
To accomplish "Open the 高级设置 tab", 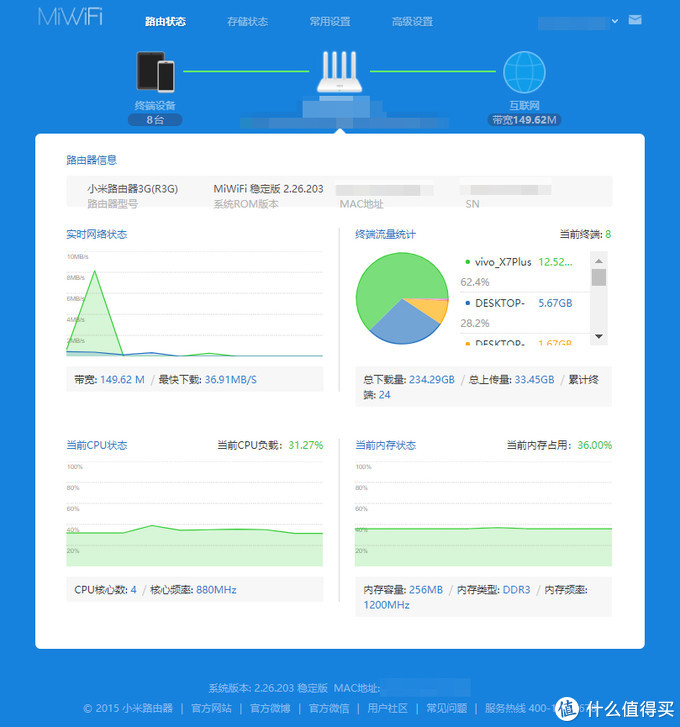I will pos(412,21).
